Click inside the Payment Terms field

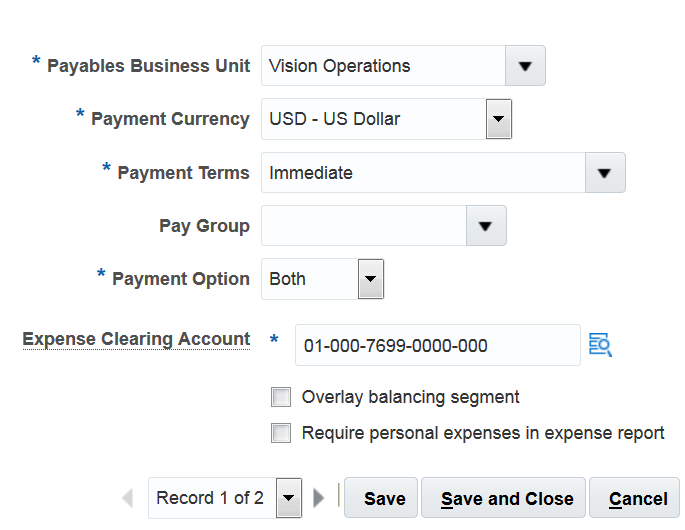[422, 173]
